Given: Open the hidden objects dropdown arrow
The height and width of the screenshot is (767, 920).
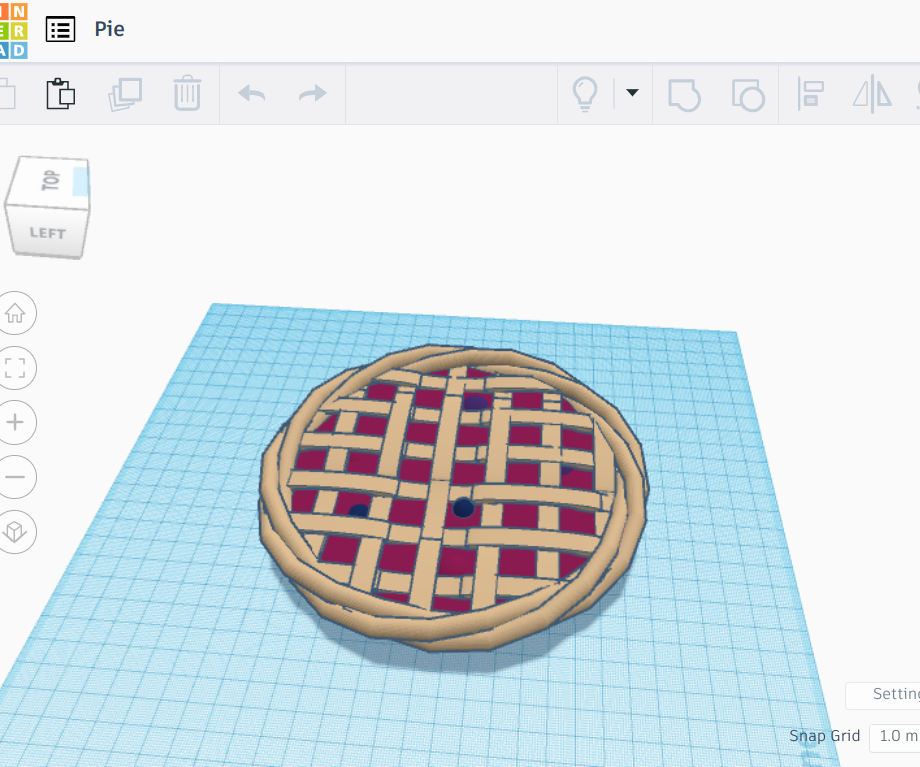Looking at the screenshot, I should tap(631, 93).
